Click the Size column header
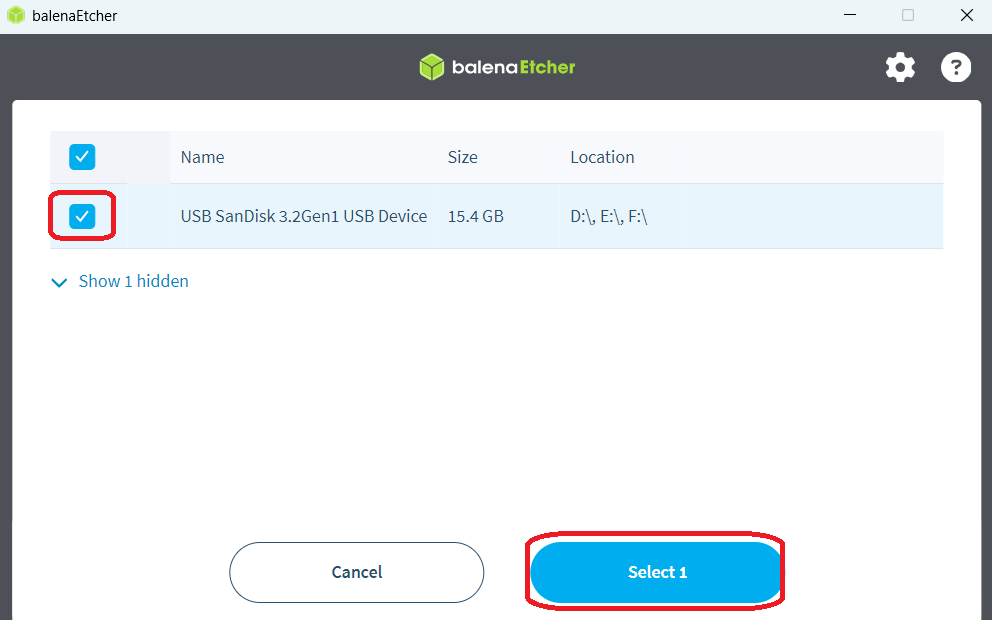The image size is (992, 623). click(462, 157)
